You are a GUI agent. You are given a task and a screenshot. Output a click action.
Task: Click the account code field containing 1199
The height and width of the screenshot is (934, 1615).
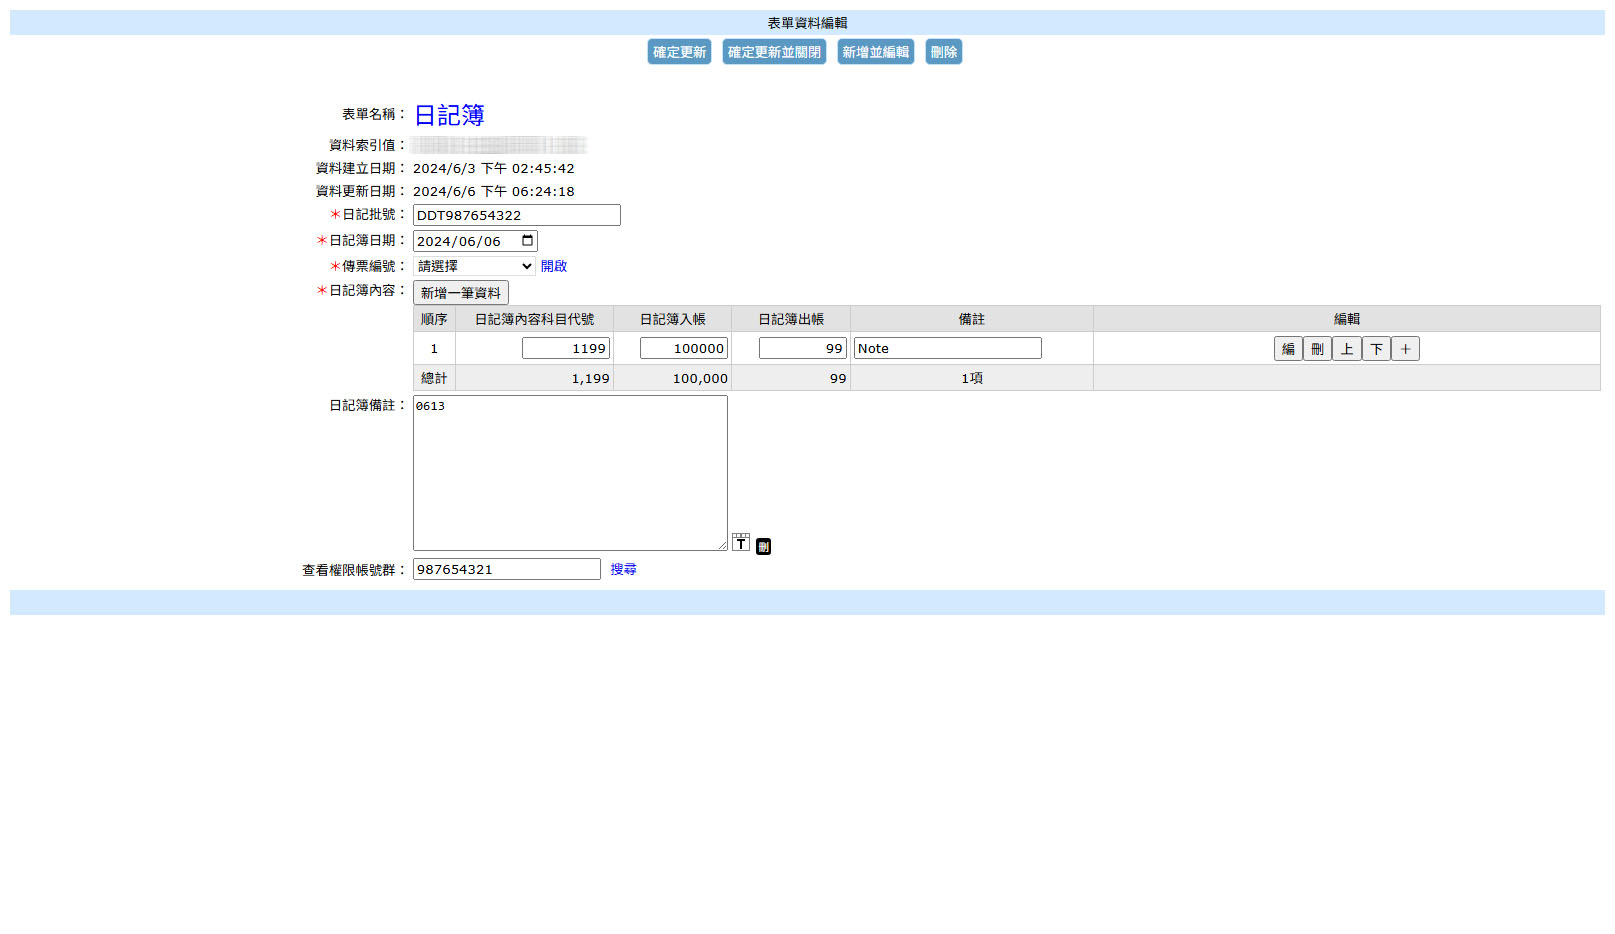(566, 348)
